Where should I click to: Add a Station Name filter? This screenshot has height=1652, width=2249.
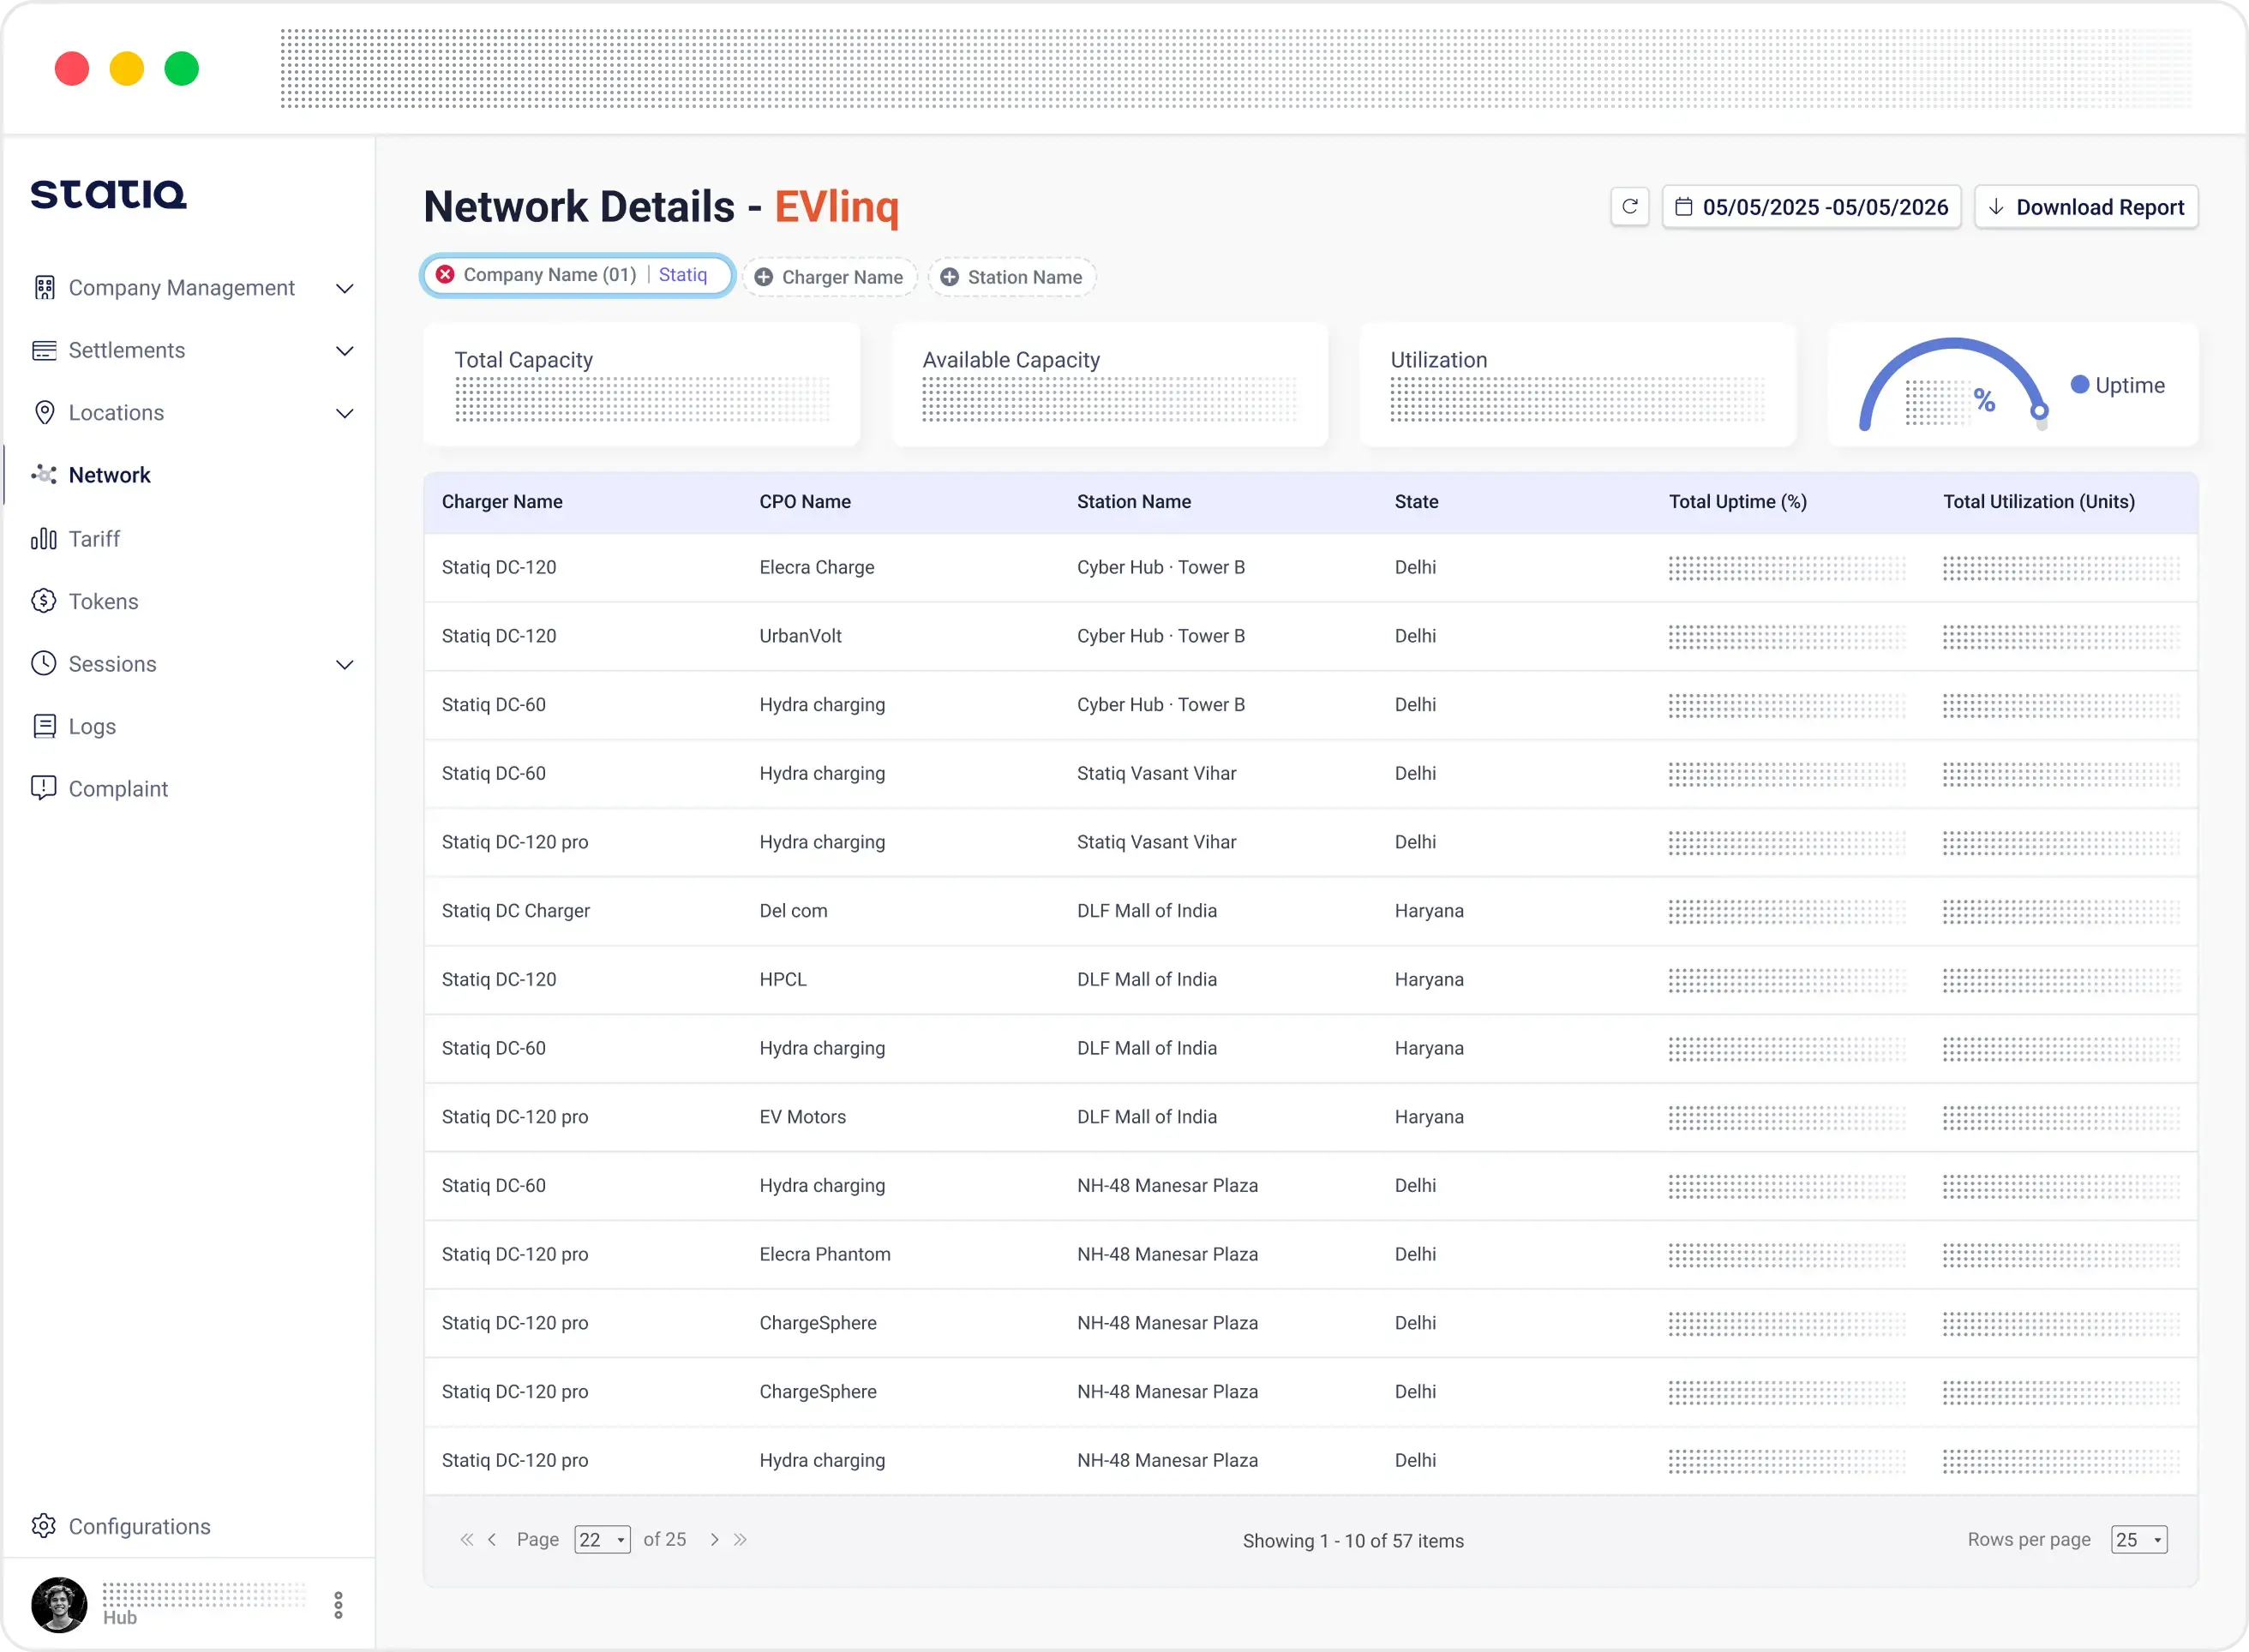click(1012, 278)
